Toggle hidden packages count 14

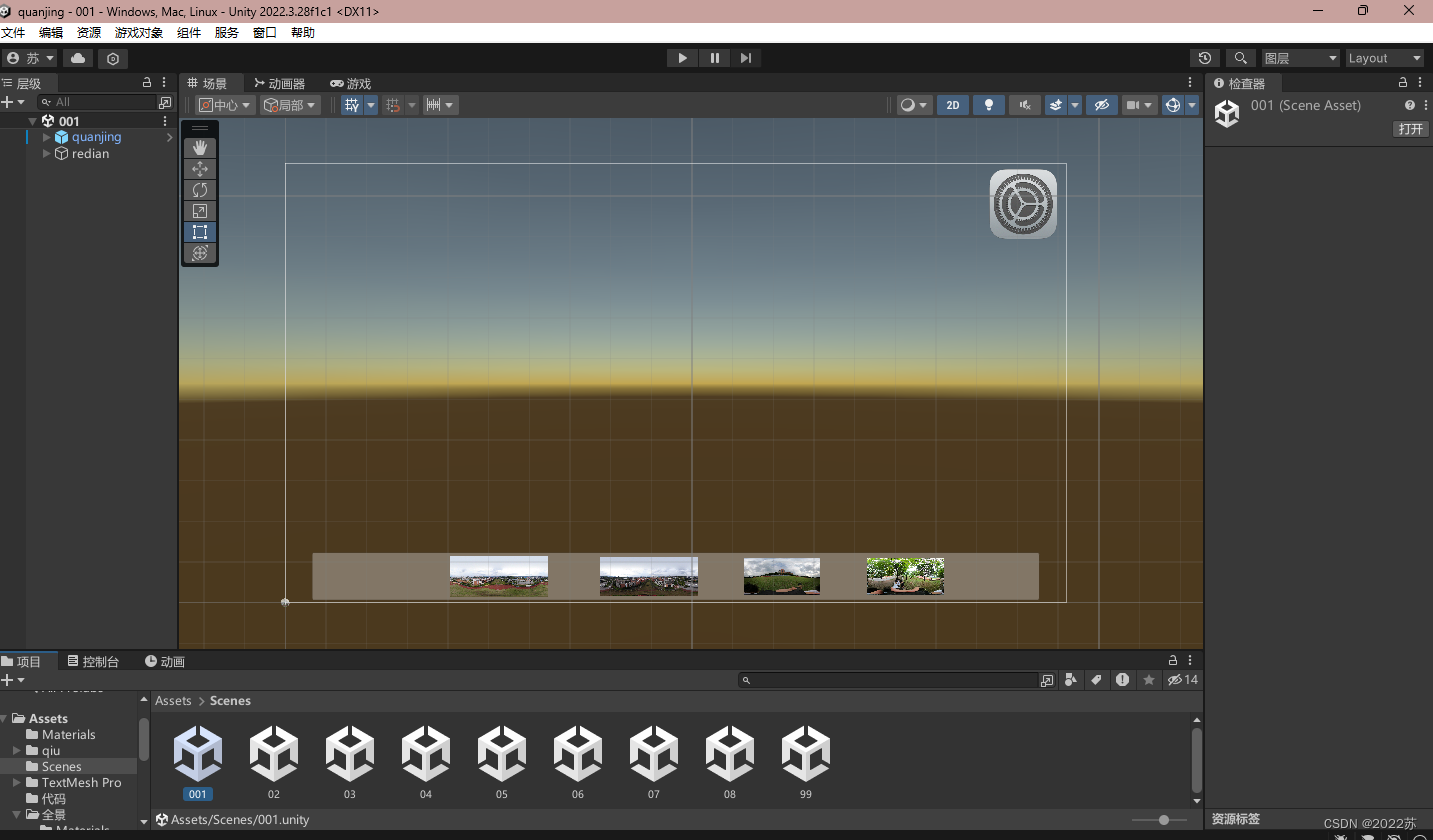[1183, 680]
